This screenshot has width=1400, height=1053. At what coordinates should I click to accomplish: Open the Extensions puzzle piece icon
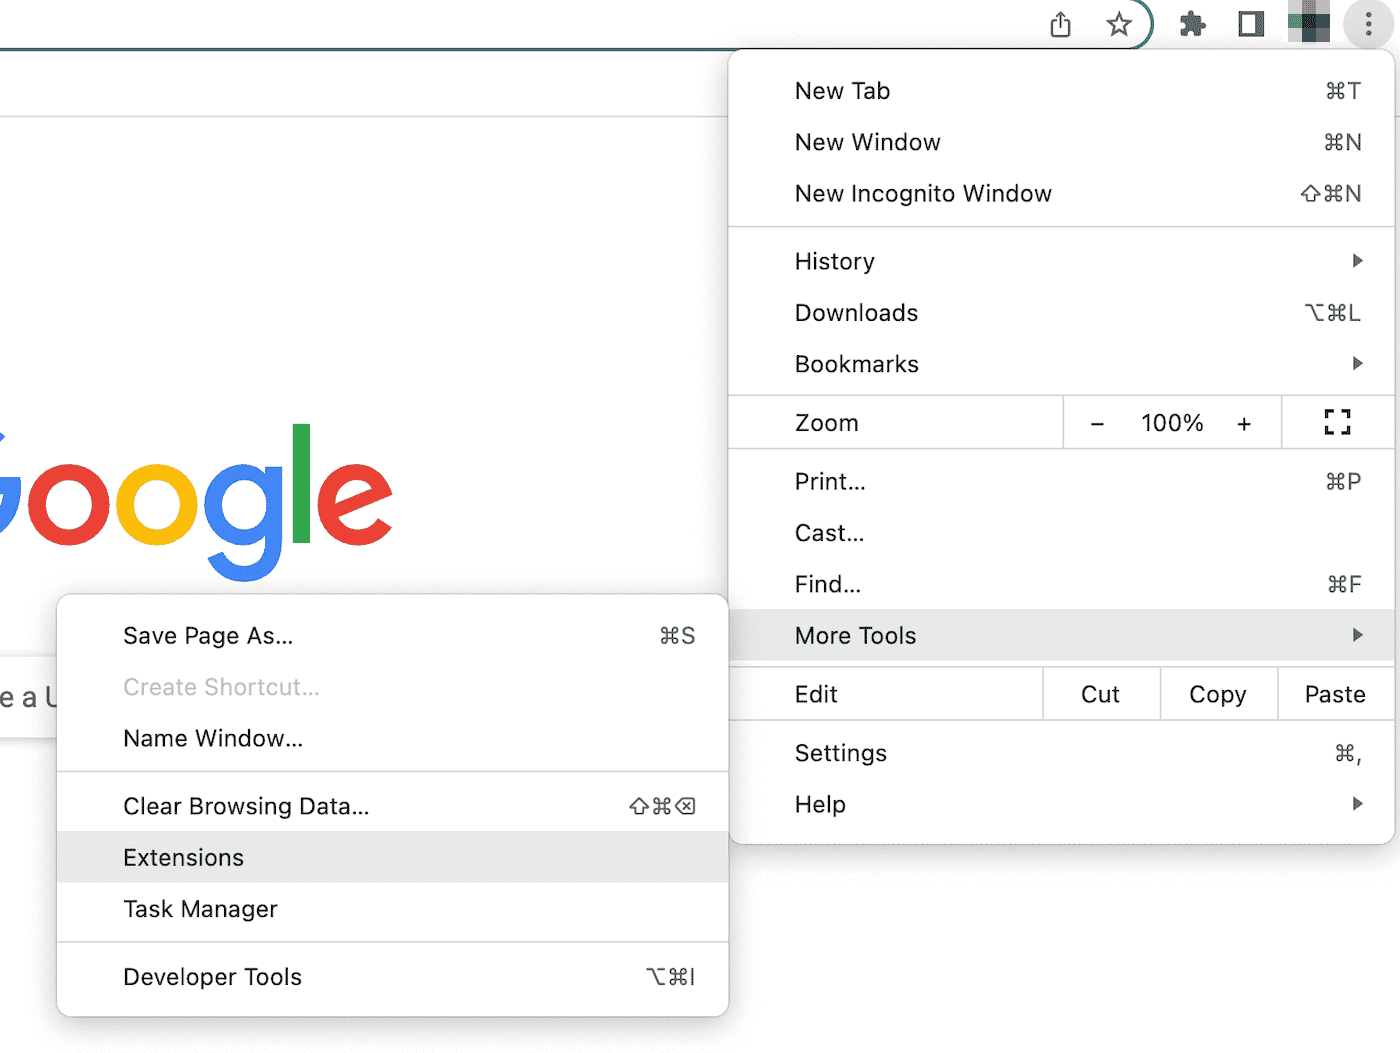[x=1192, y=25]
